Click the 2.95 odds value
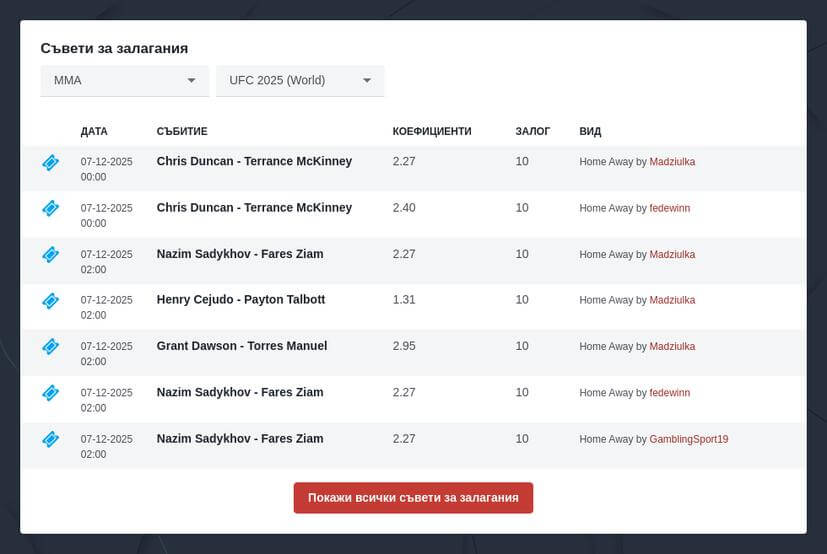The width and height of the screenshot is (827, 554). (x=404, y=346)
